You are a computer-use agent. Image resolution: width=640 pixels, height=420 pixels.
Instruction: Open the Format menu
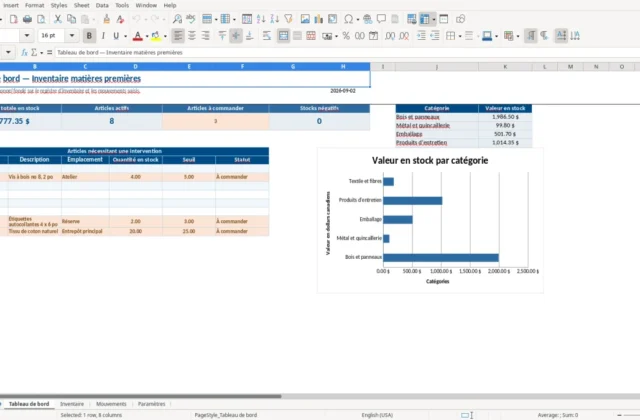click(34, 5)
